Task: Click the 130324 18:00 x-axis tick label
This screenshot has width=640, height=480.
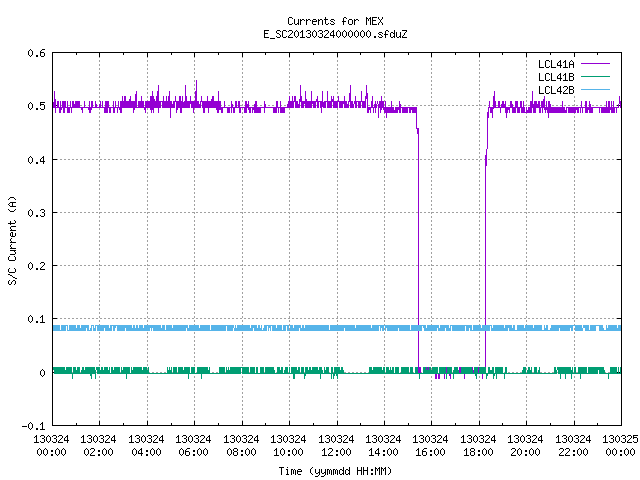Action: (x=478, y=446)
